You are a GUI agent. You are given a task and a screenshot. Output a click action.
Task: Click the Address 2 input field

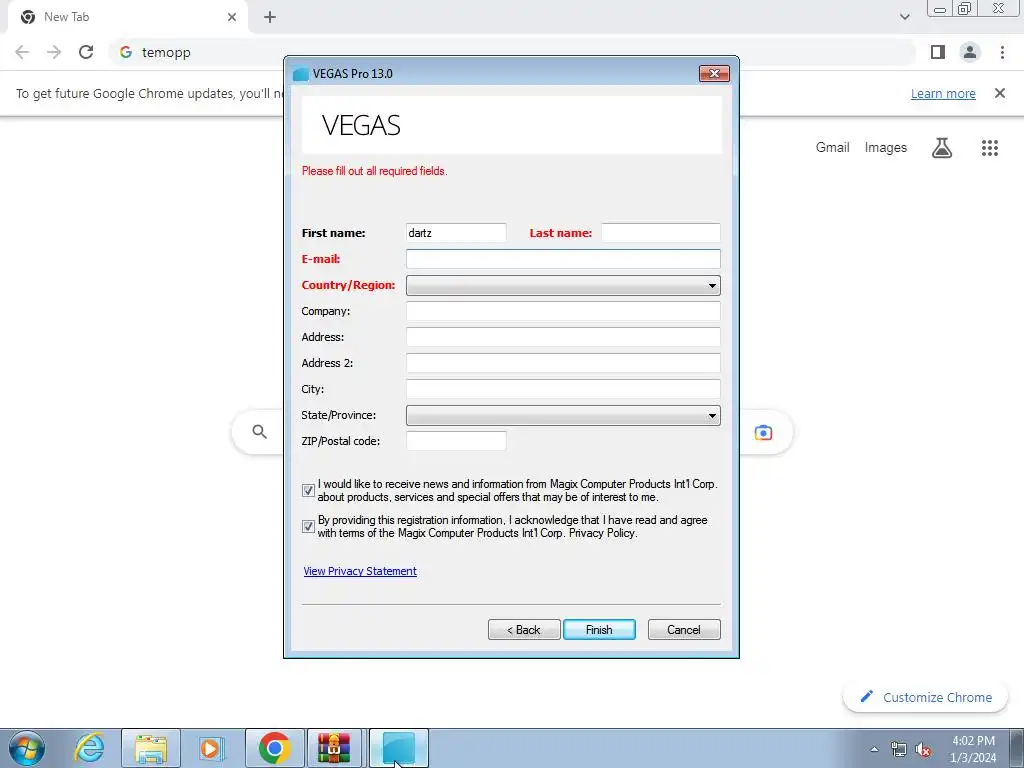click(563, 363)
